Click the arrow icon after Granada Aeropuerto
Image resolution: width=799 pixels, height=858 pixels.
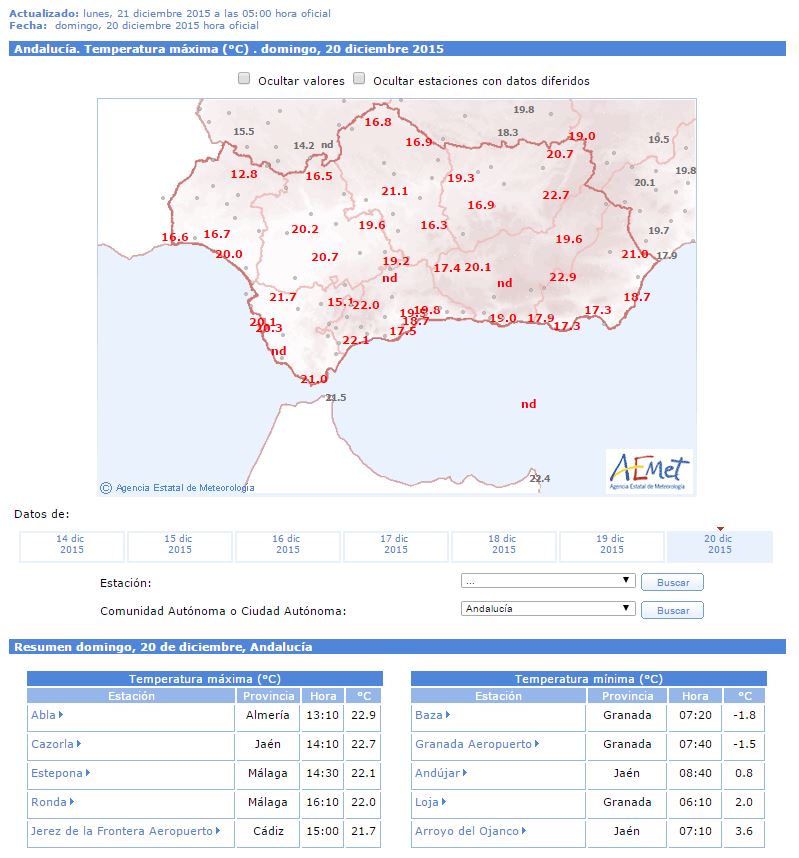point(538,744)
